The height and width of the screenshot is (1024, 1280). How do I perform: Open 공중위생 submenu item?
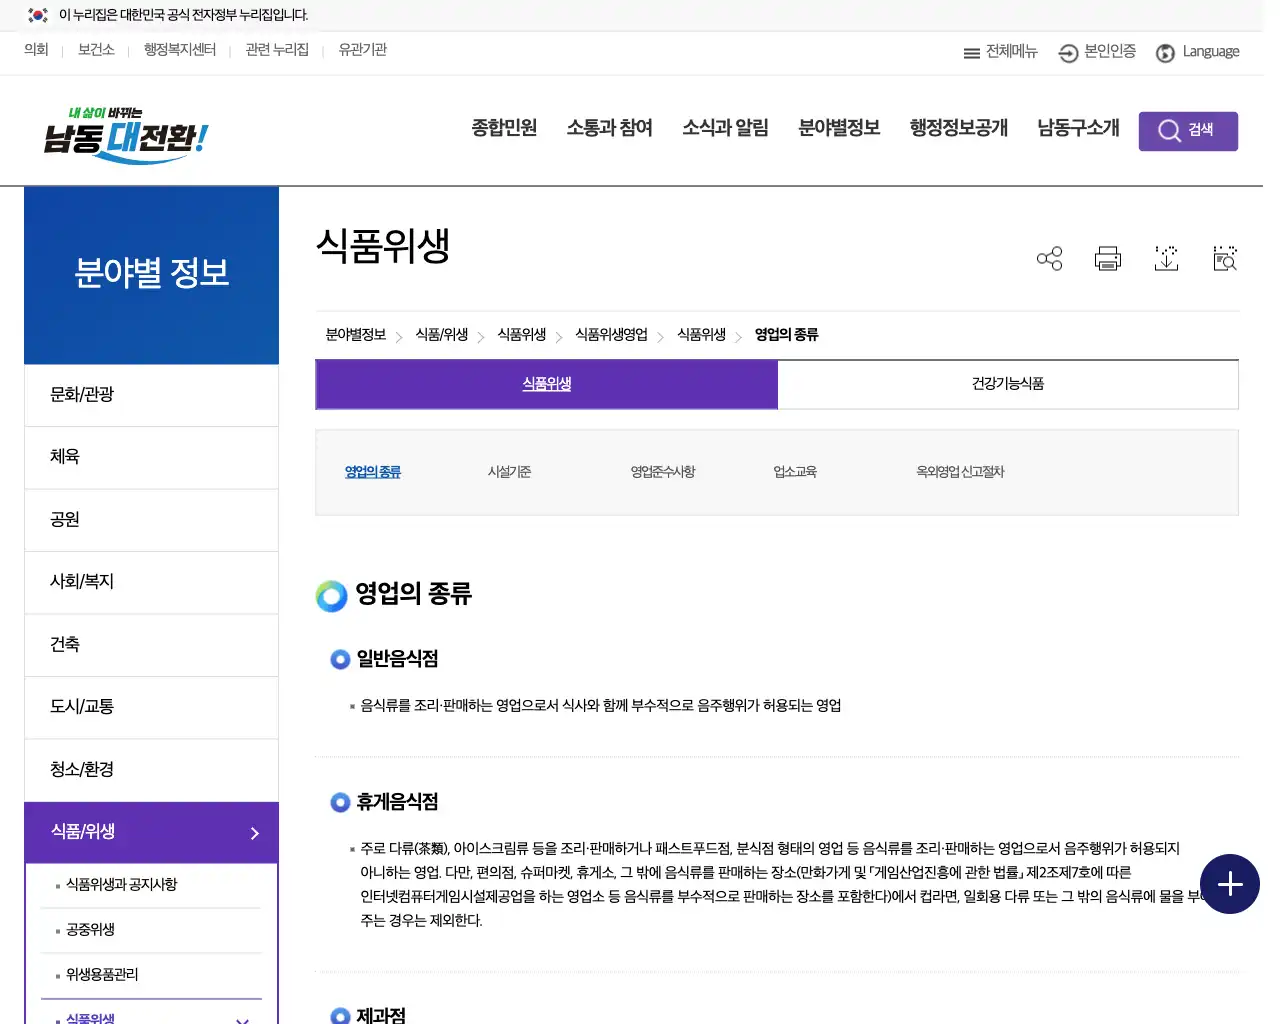90,930
